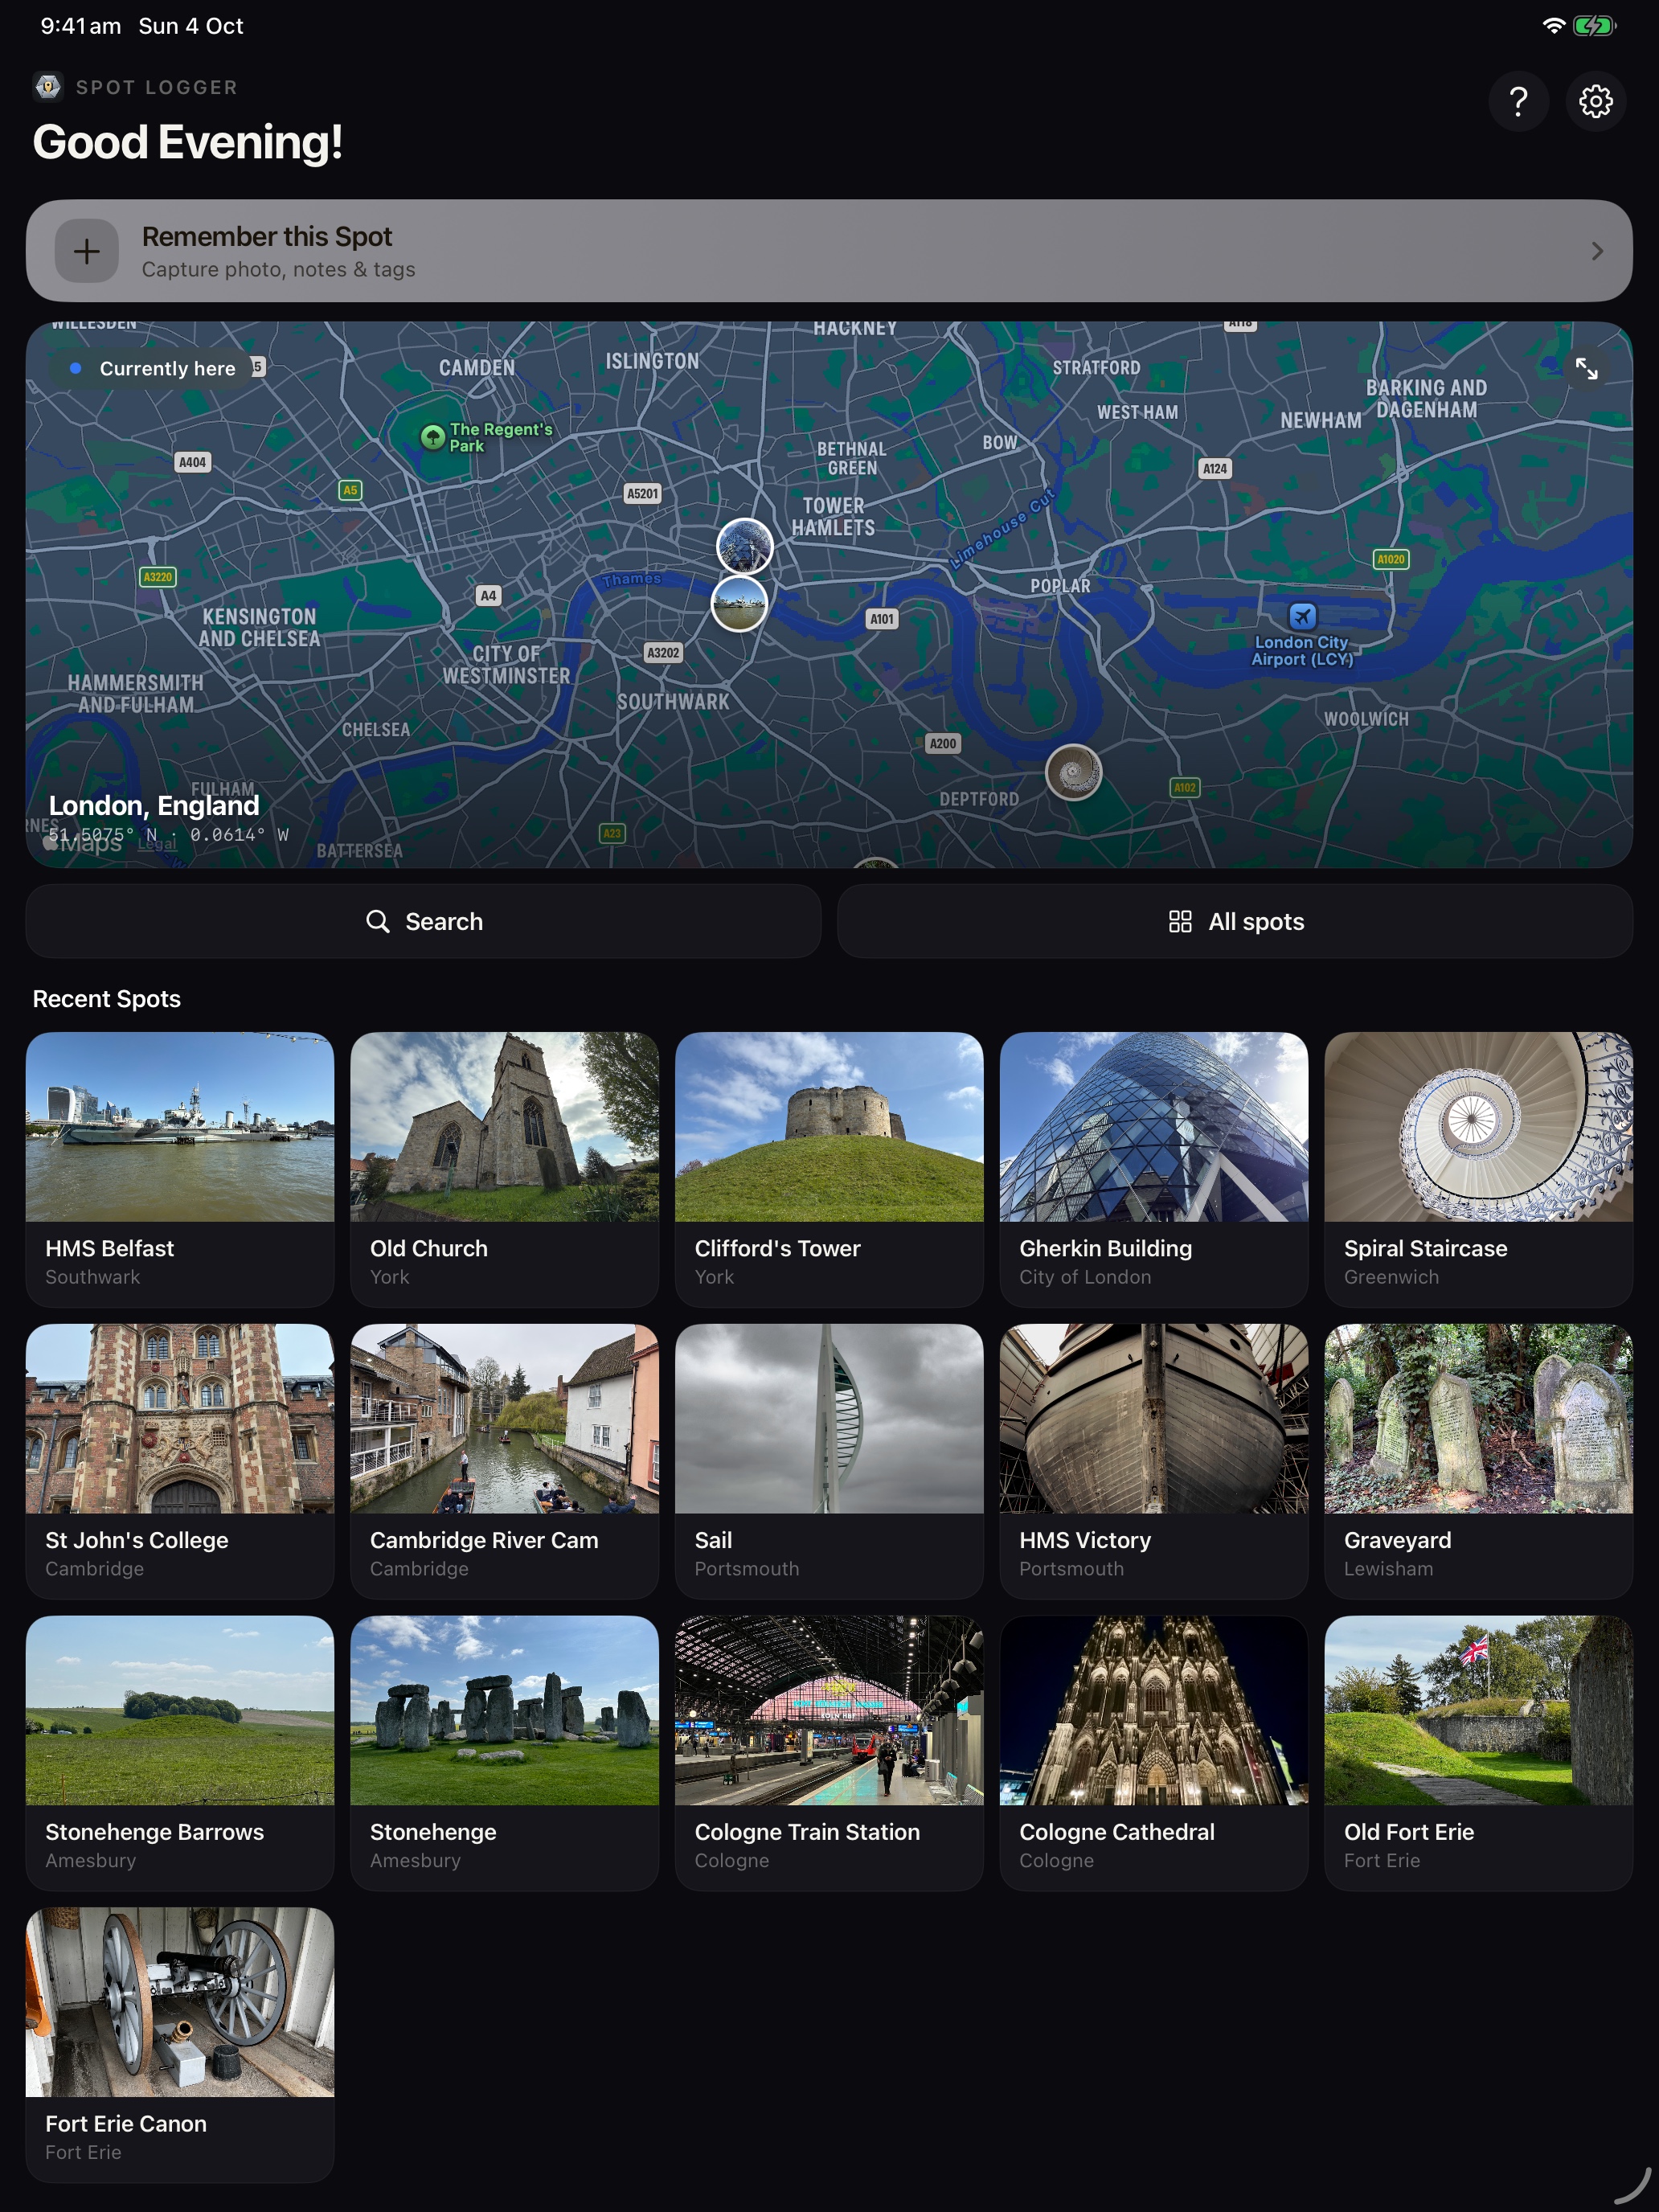The height and width of the screenshot is (2212, 1659).
Task: Open Cologne Cathedral card
Action: point(1154,1753)
